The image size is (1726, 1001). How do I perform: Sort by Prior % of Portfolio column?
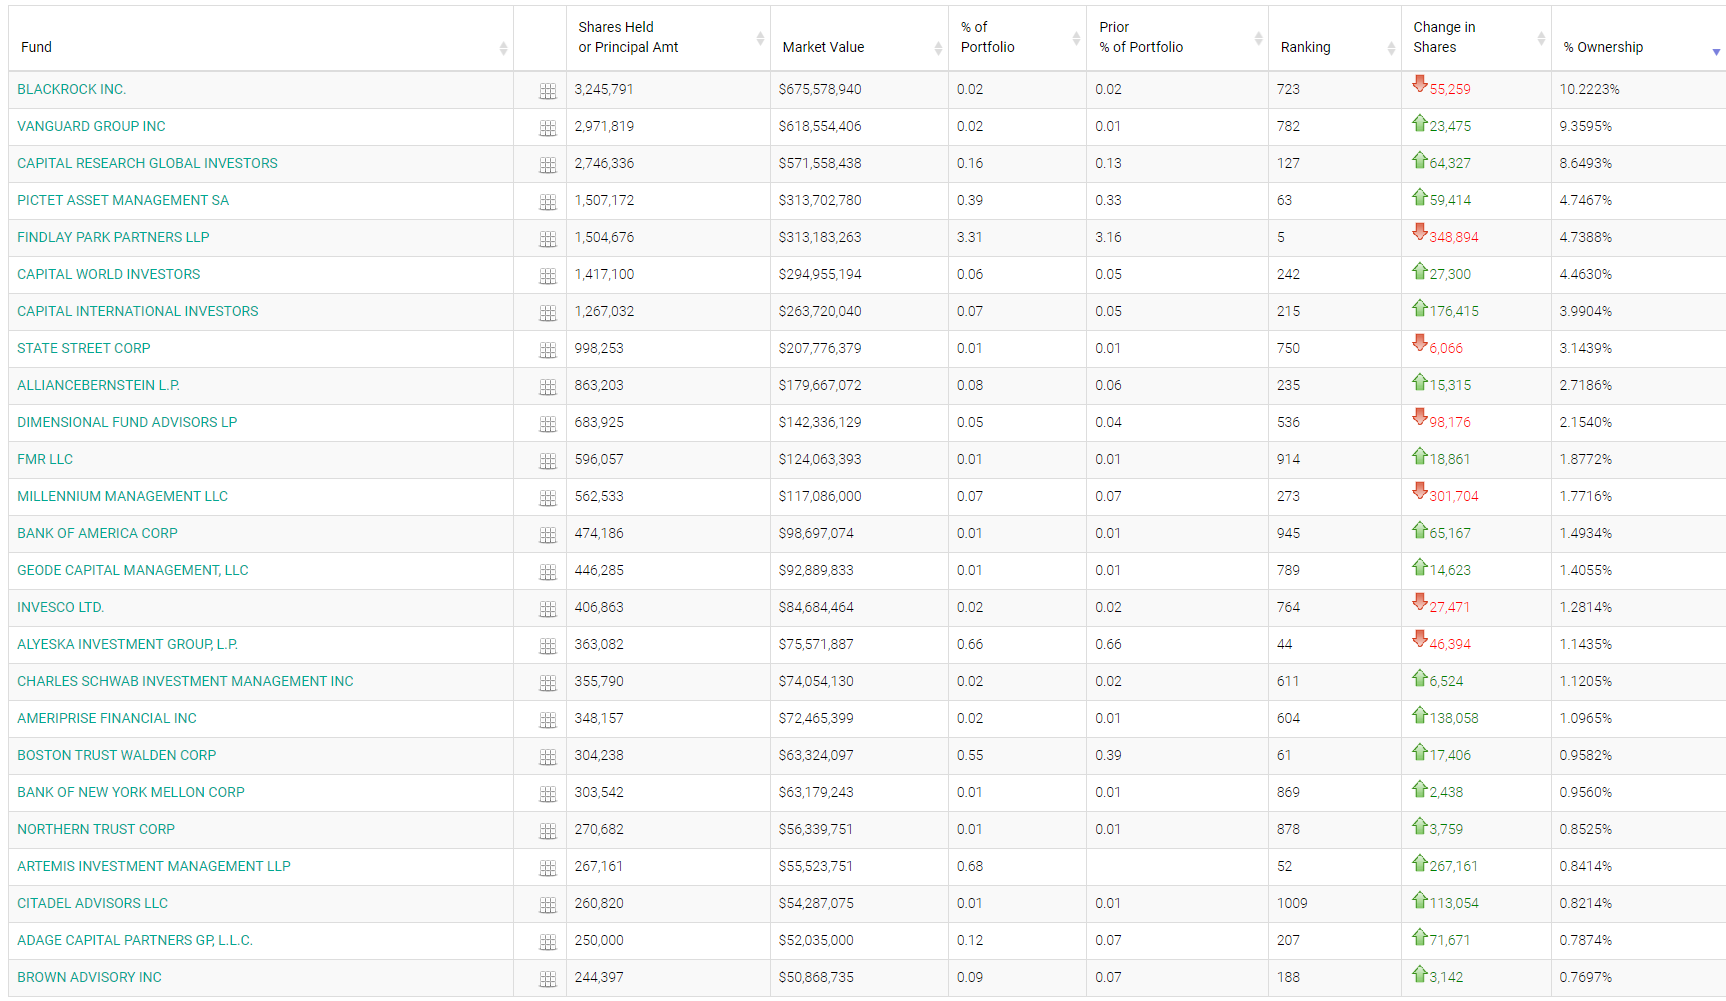point(1177,38)
